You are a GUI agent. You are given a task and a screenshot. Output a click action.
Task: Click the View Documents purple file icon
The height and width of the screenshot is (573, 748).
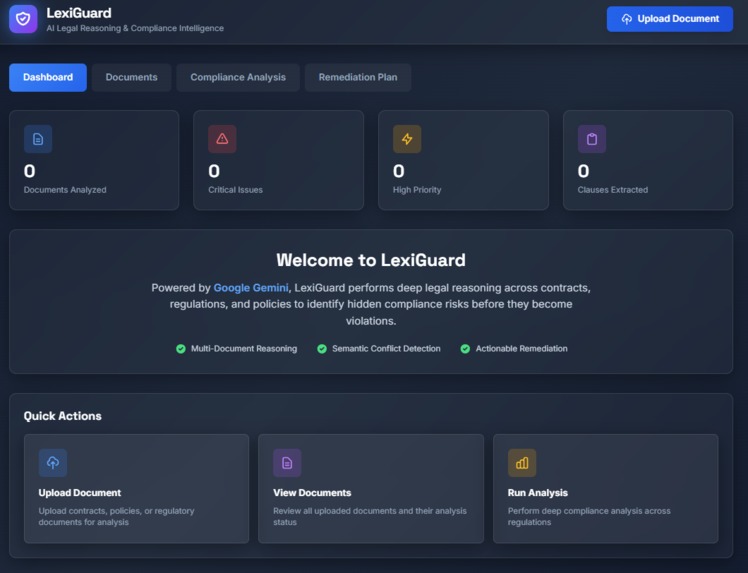(287, 462)
